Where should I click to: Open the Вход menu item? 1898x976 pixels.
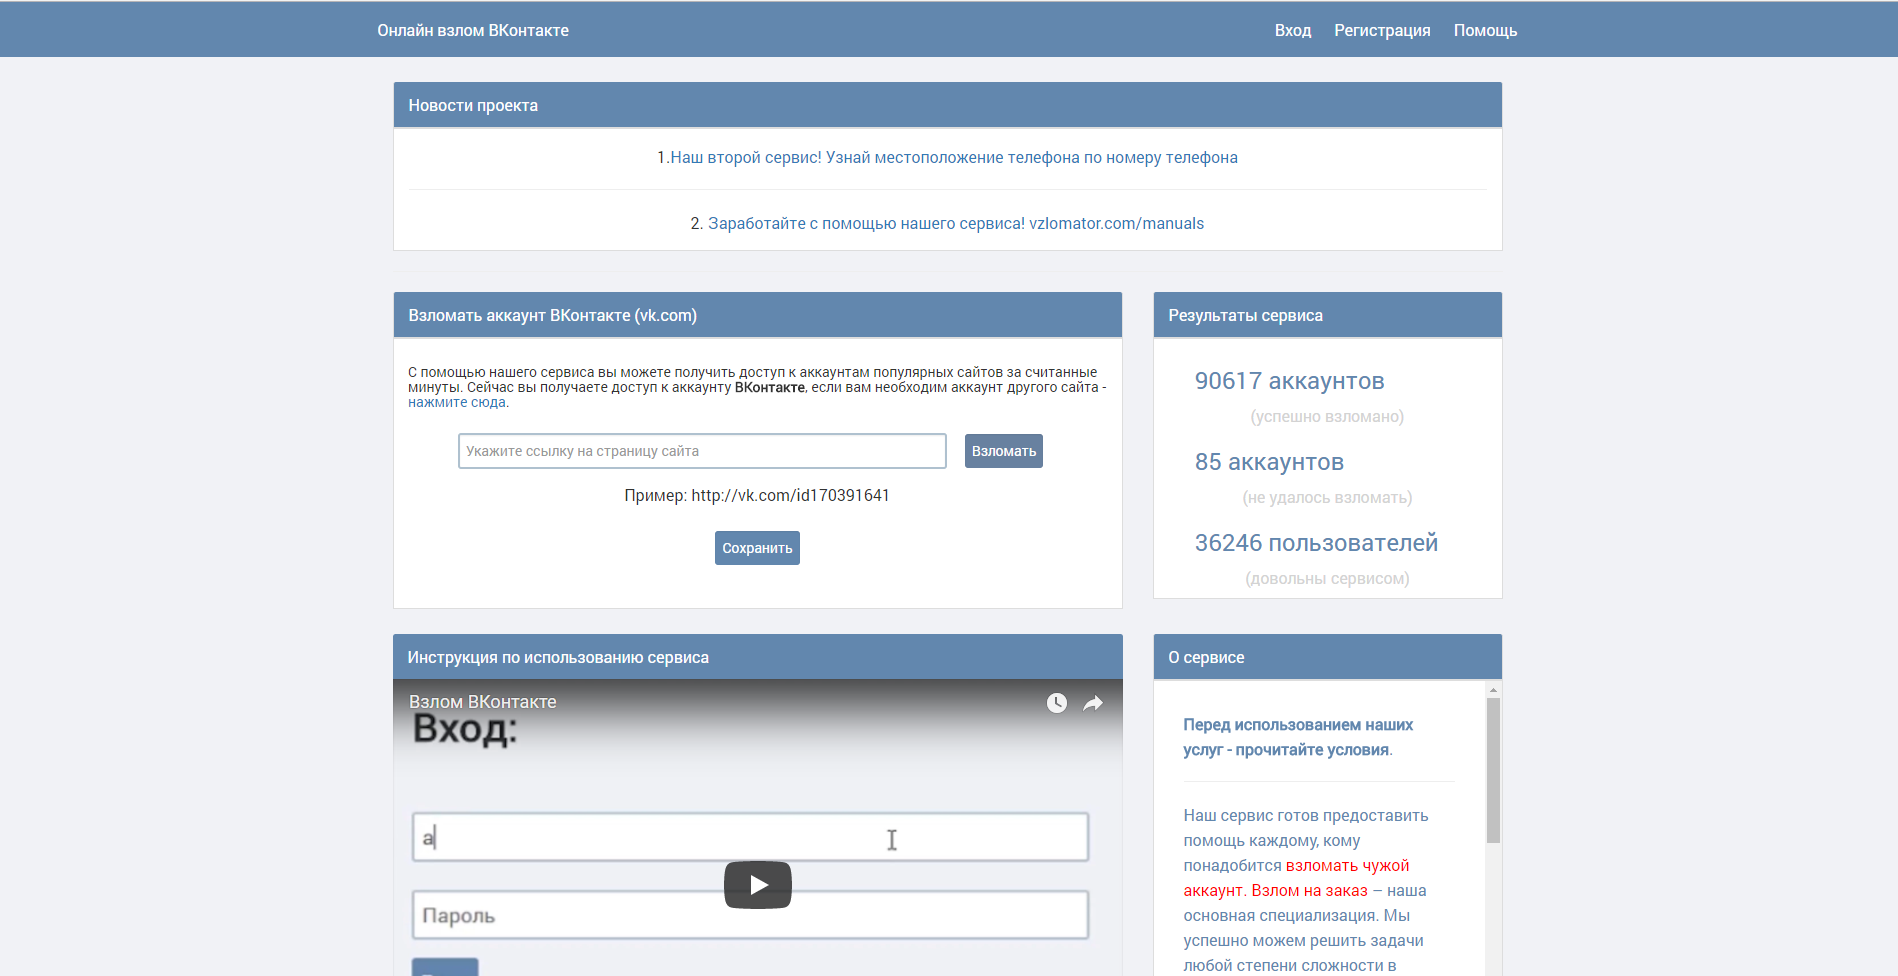pyautogui.click(x=1293, y=30)
